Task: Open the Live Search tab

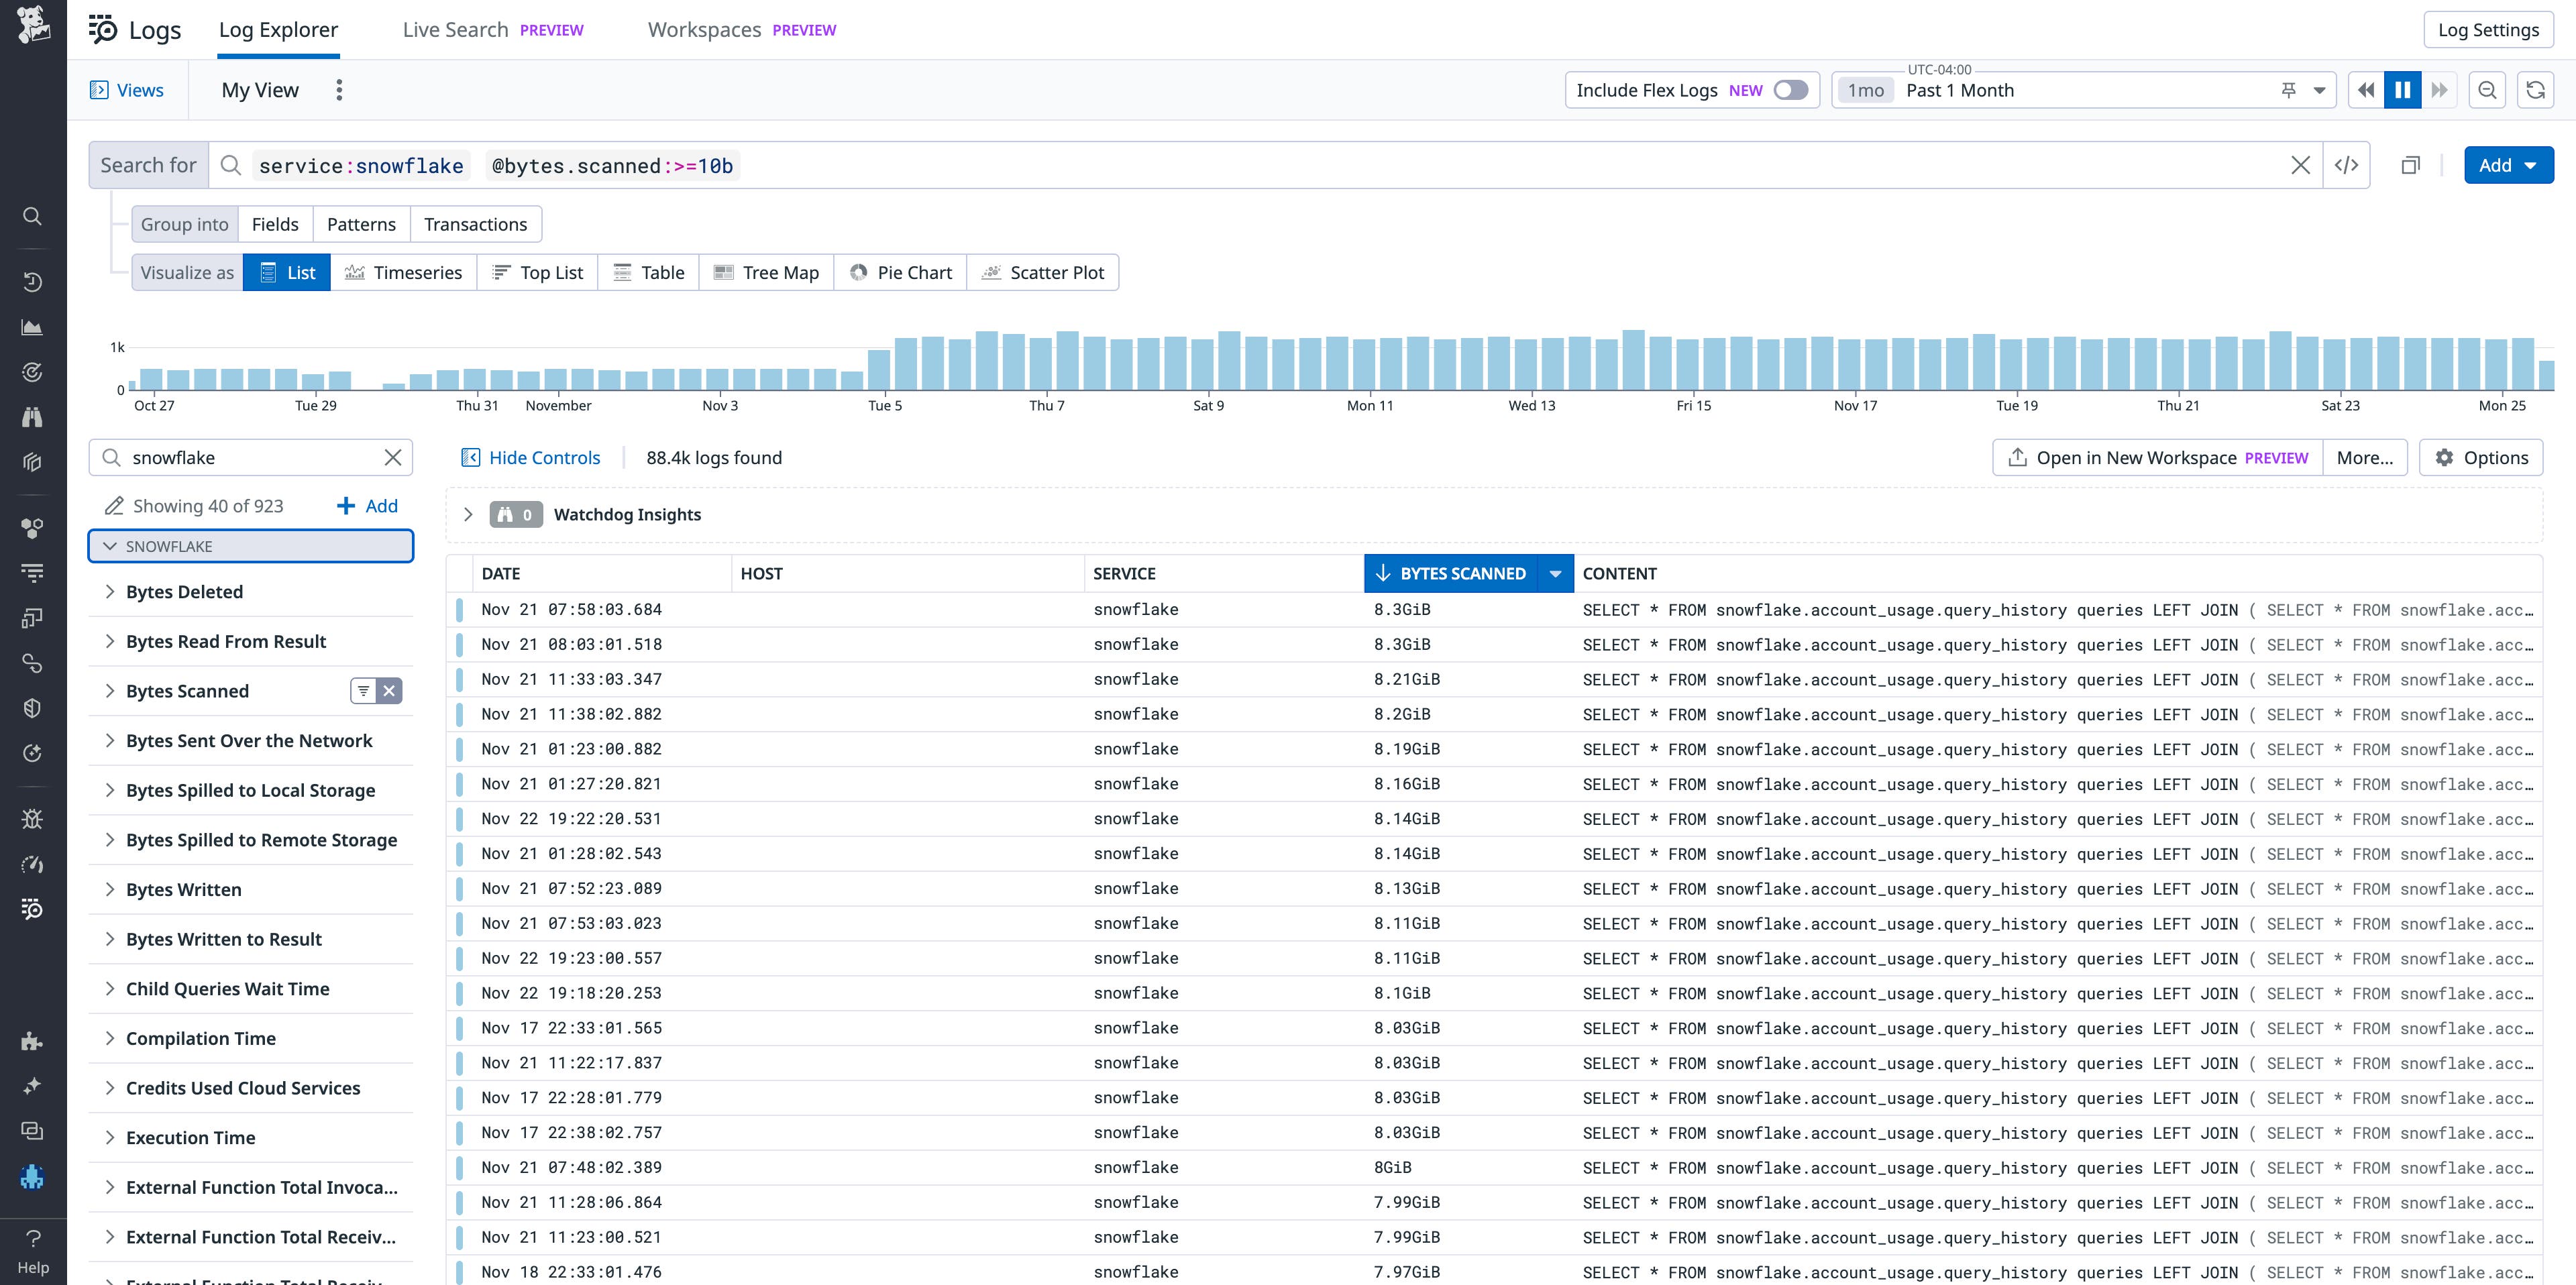Action: pyautogui.click(x=455, y=29)
